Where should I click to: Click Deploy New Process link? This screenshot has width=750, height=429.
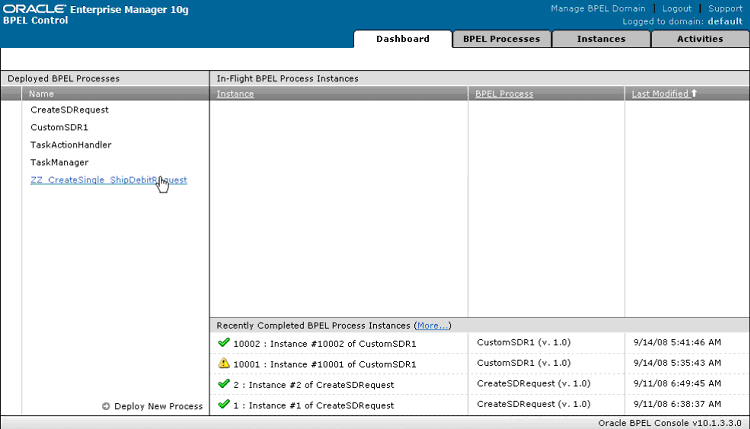pyautogui.click(x=158, y=406)
